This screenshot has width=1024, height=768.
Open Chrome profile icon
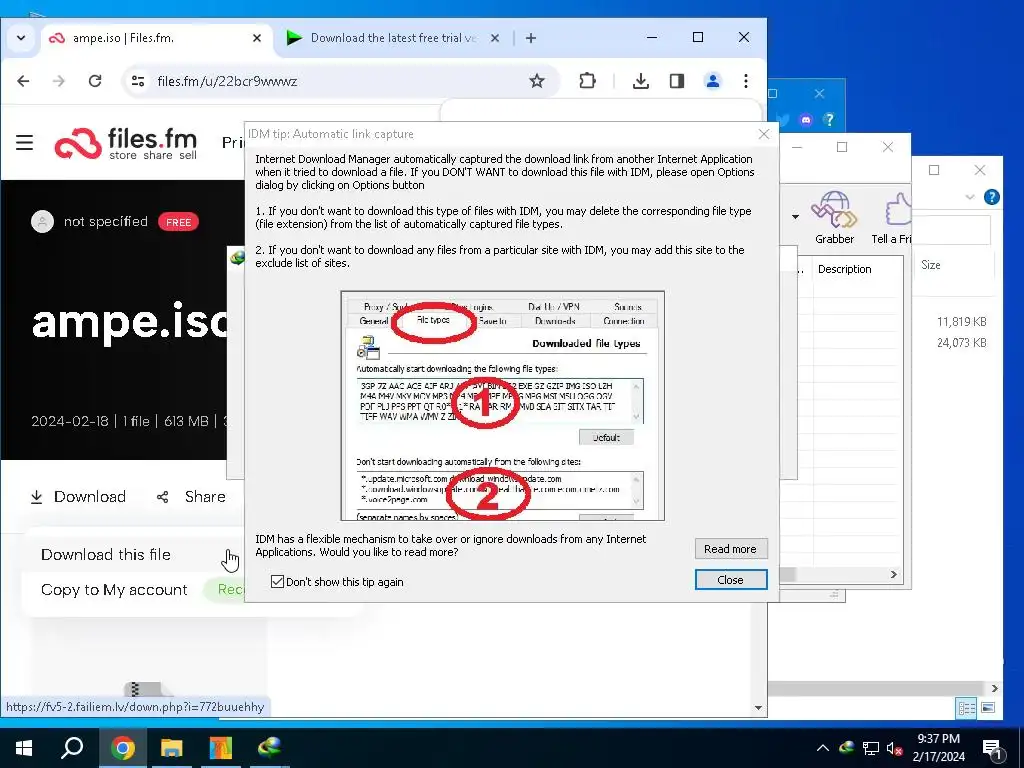(712, 81)
